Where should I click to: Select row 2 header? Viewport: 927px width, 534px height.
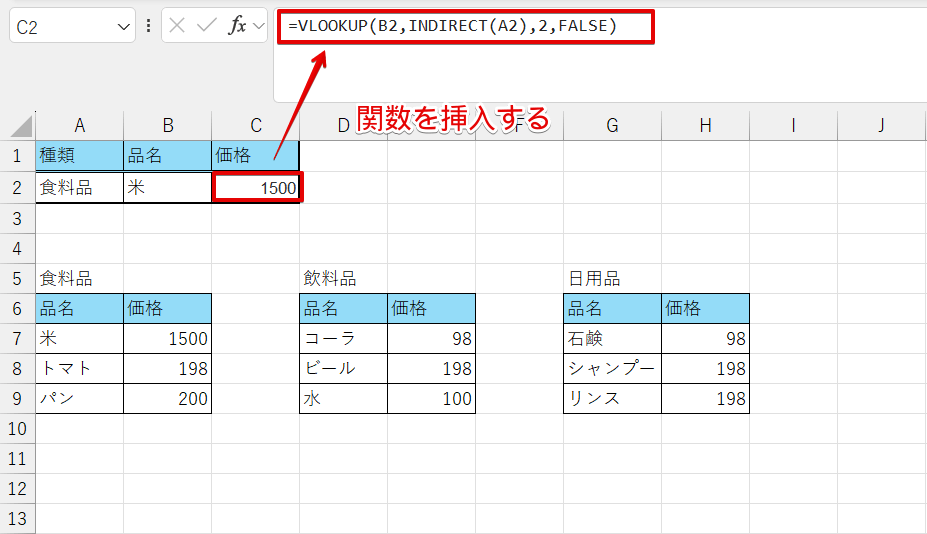point(17,187)
